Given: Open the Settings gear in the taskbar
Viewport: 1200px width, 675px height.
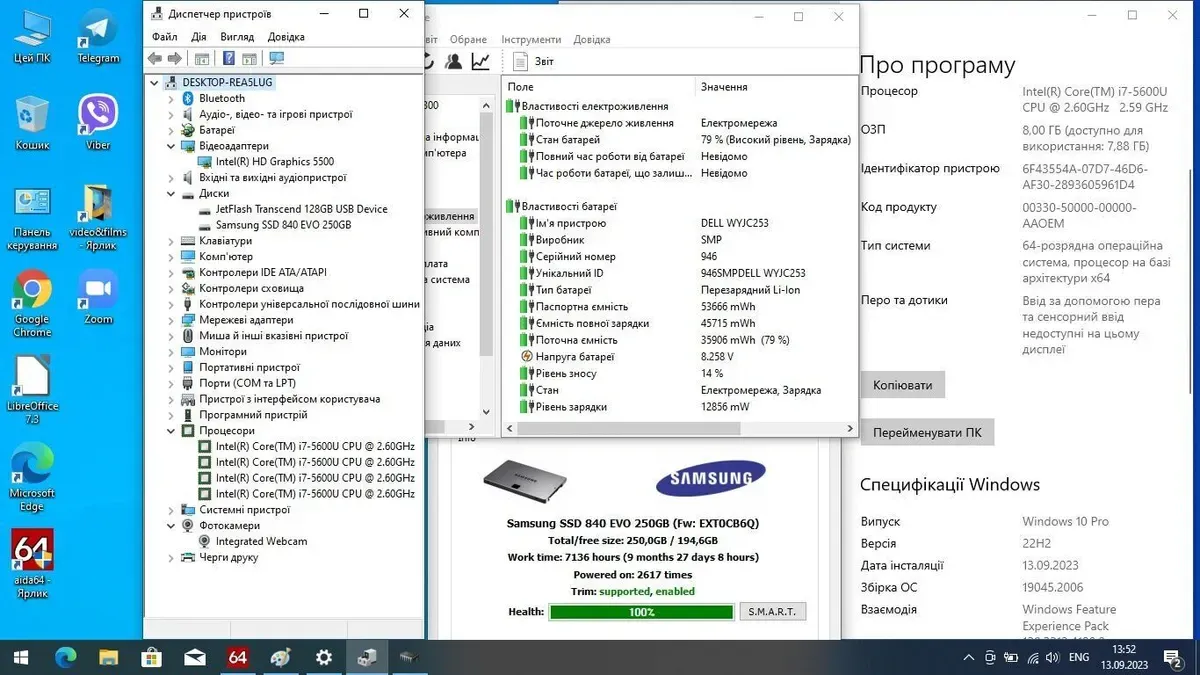Looking at the screenshot, I should (324, 657).
